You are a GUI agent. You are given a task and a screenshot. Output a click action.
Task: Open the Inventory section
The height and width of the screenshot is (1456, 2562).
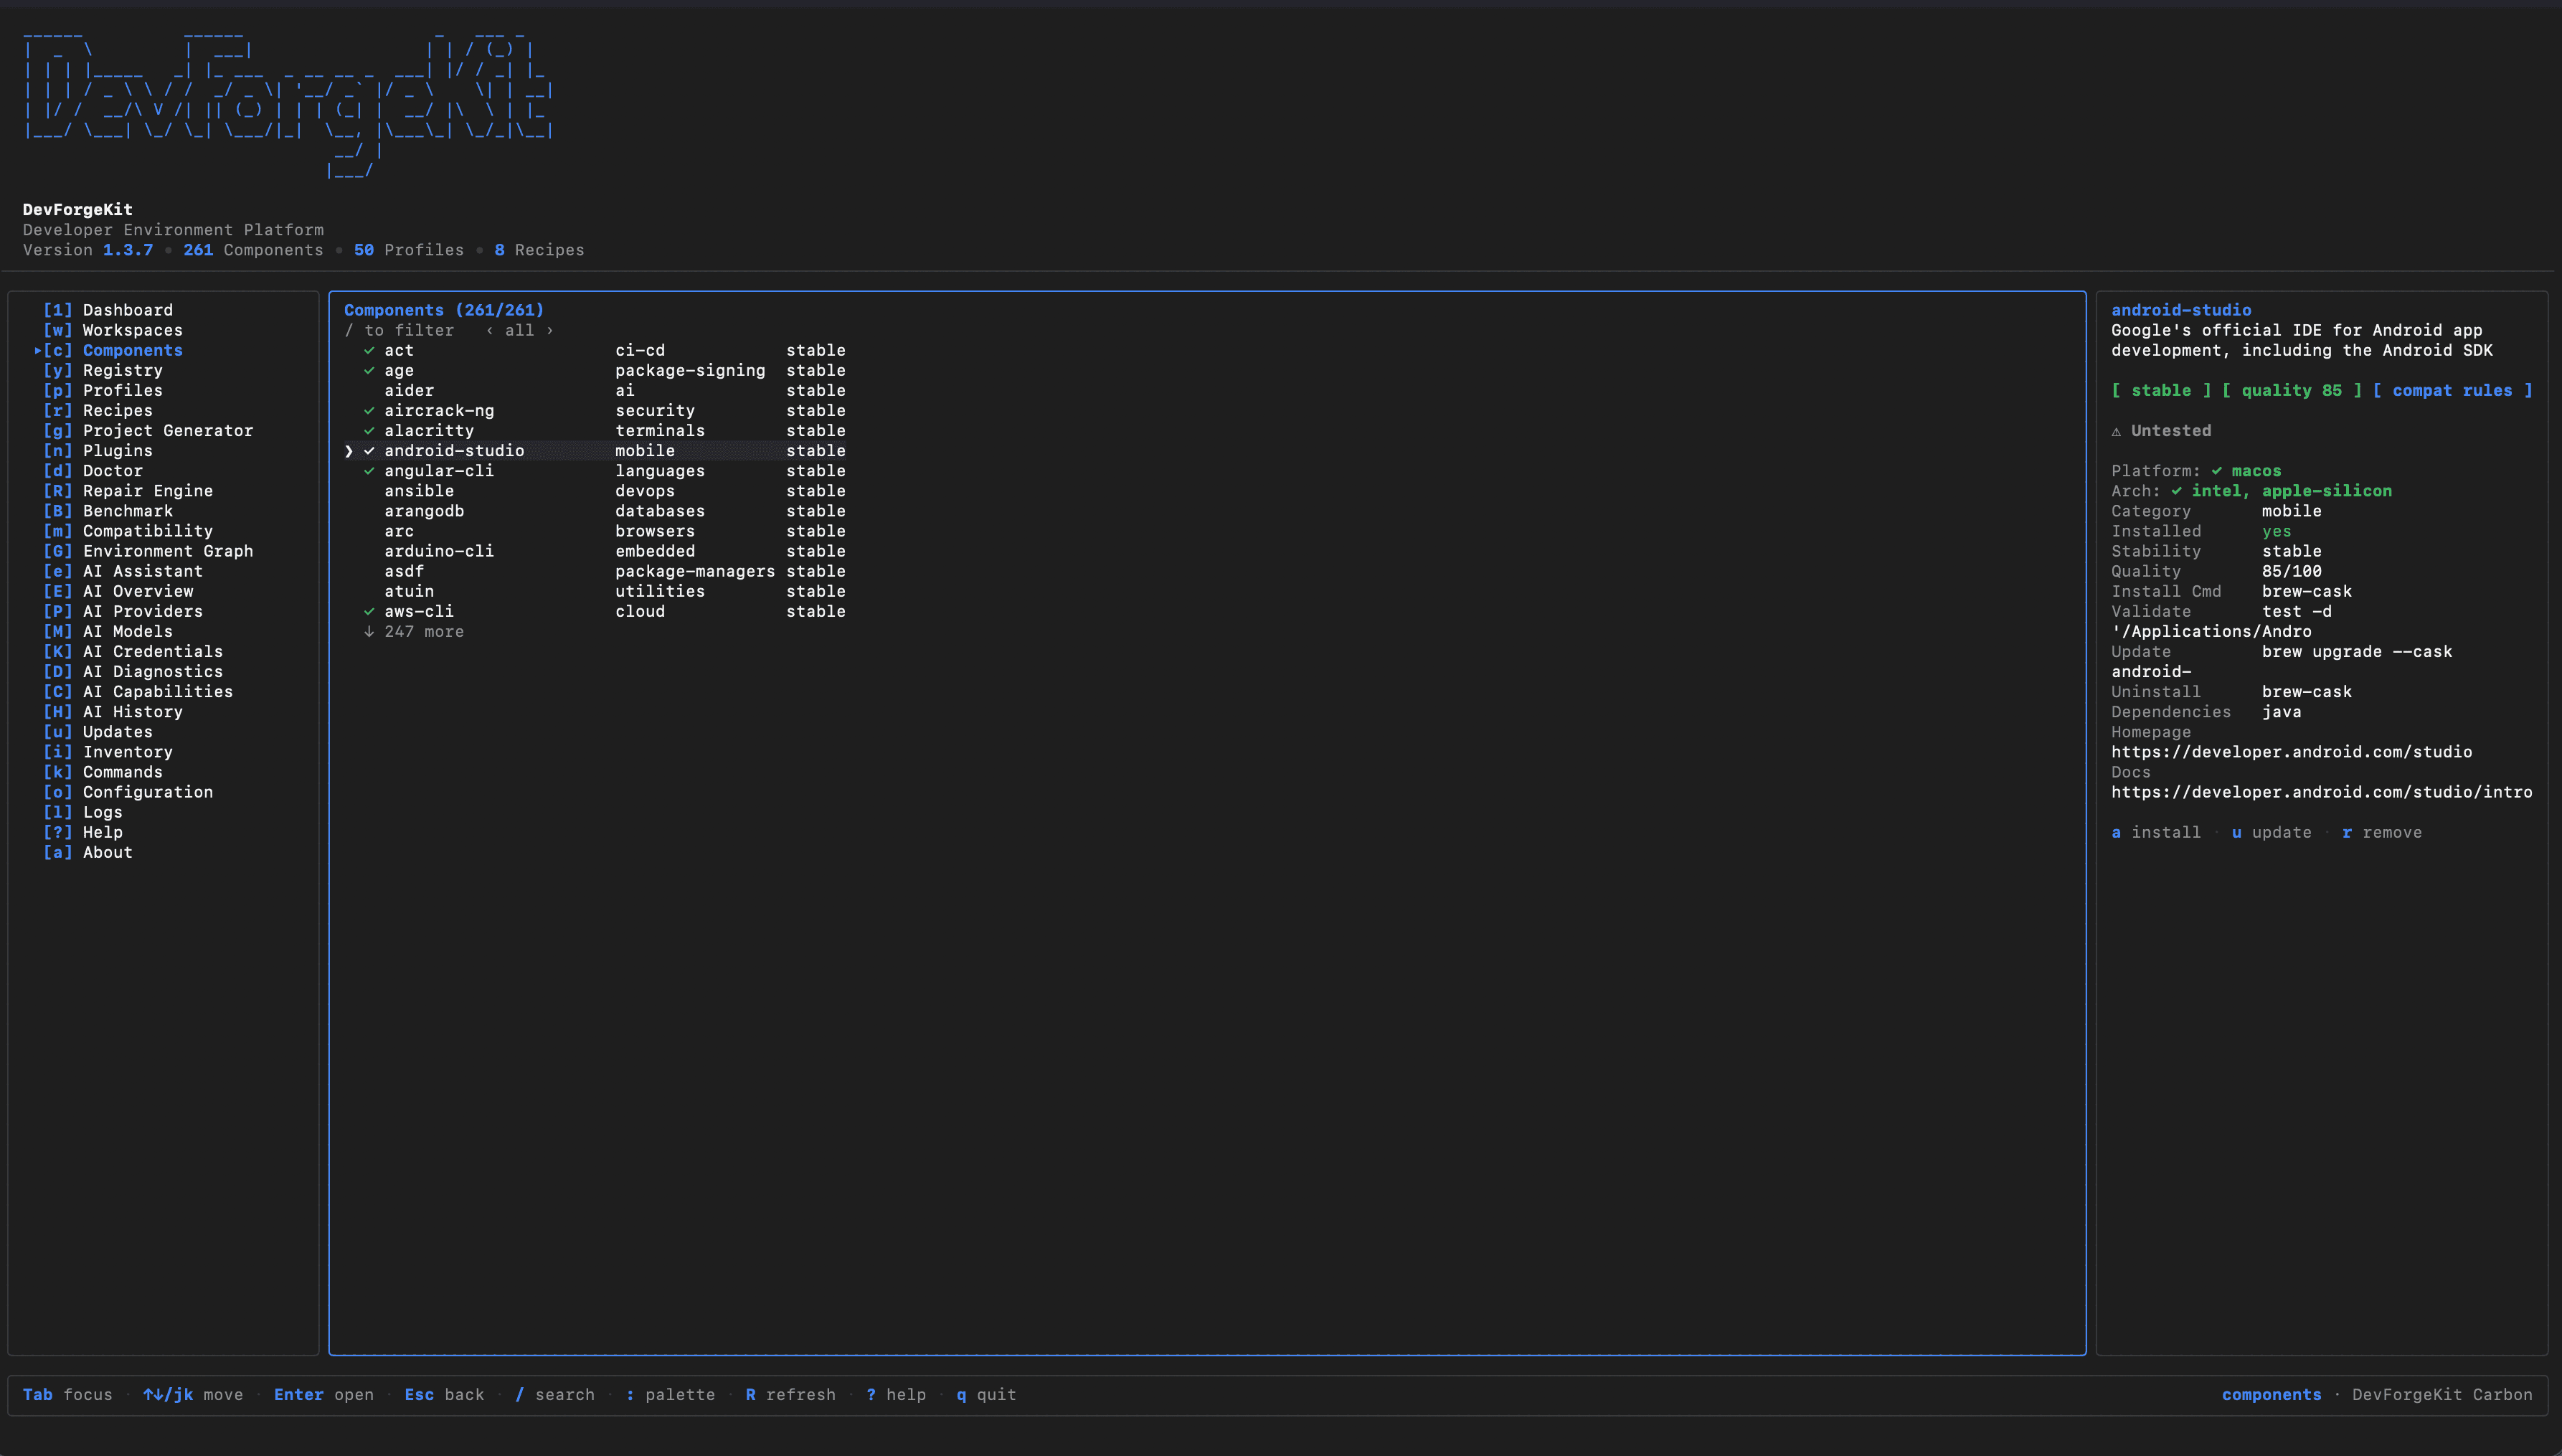108,751
